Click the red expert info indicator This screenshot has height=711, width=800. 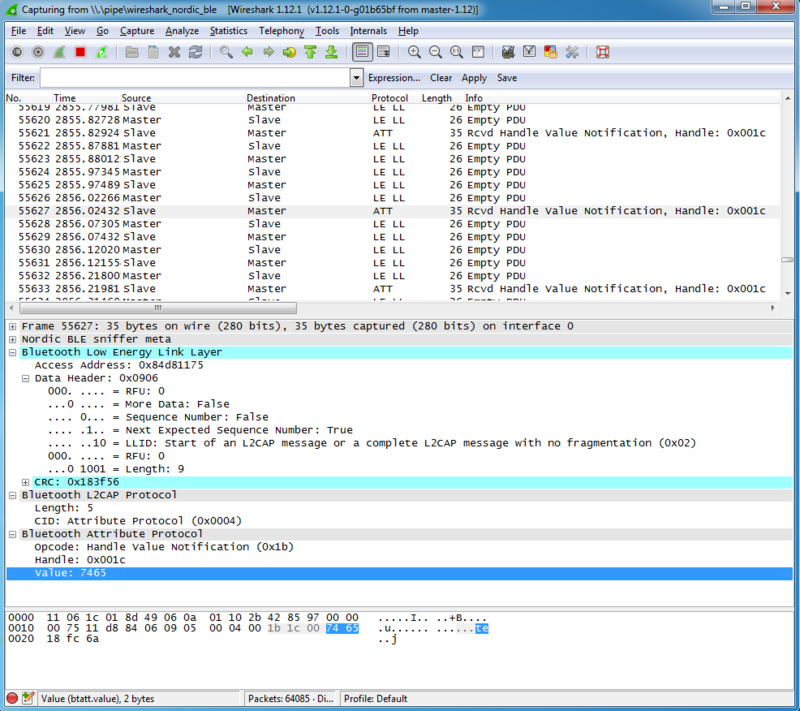click(x=12, y=697)
